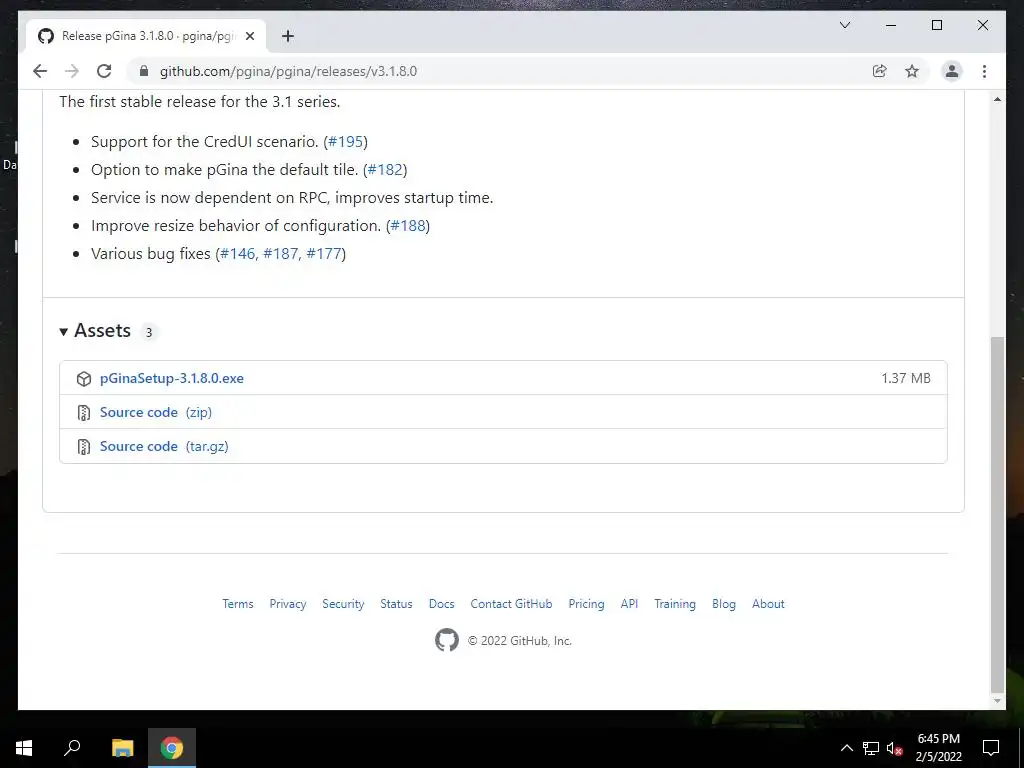Click the GitHub Octocat footer logo
This screenshot has height=768, width=1024.
coord(447,640)
